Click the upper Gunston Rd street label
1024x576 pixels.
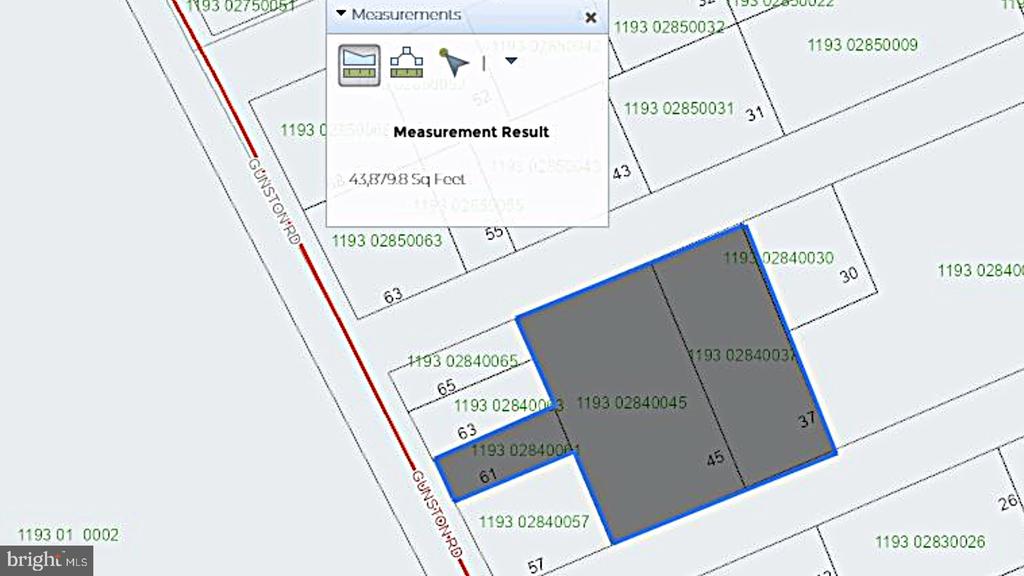click(274, 202)
